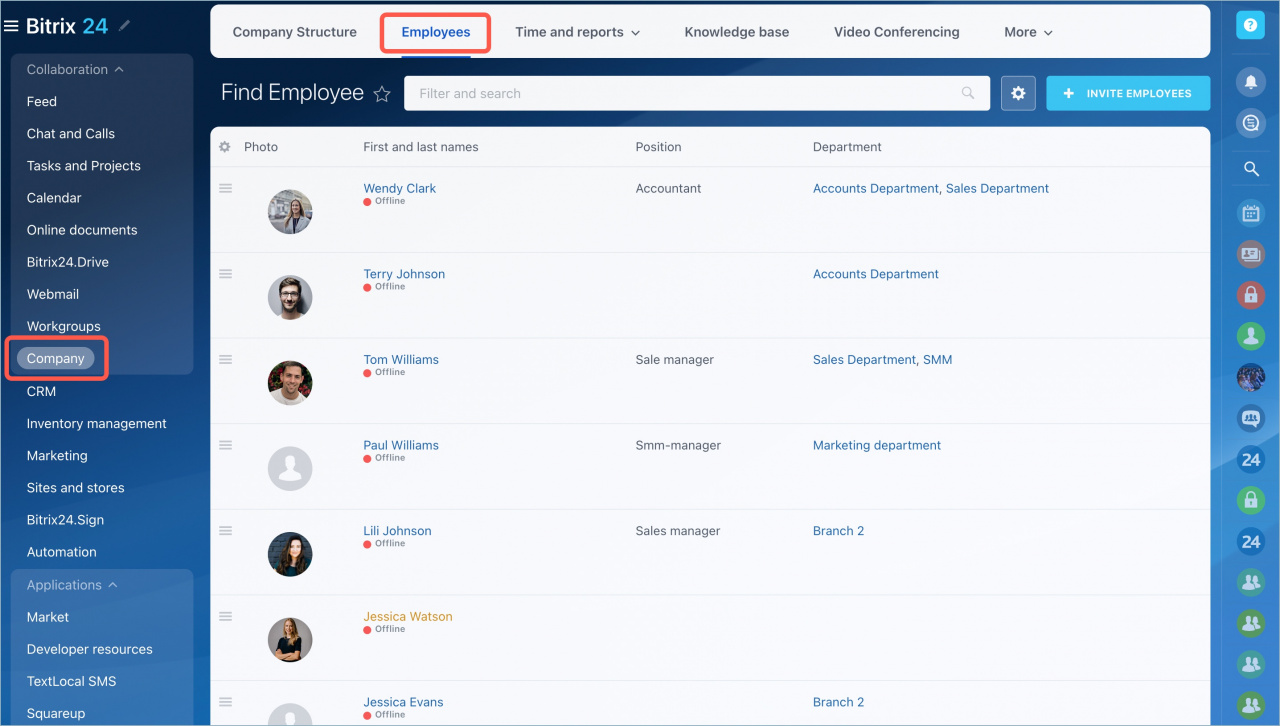This screenshot has width=1280, height=726.
Task: Open Webmail menu item
Action: 53,294
